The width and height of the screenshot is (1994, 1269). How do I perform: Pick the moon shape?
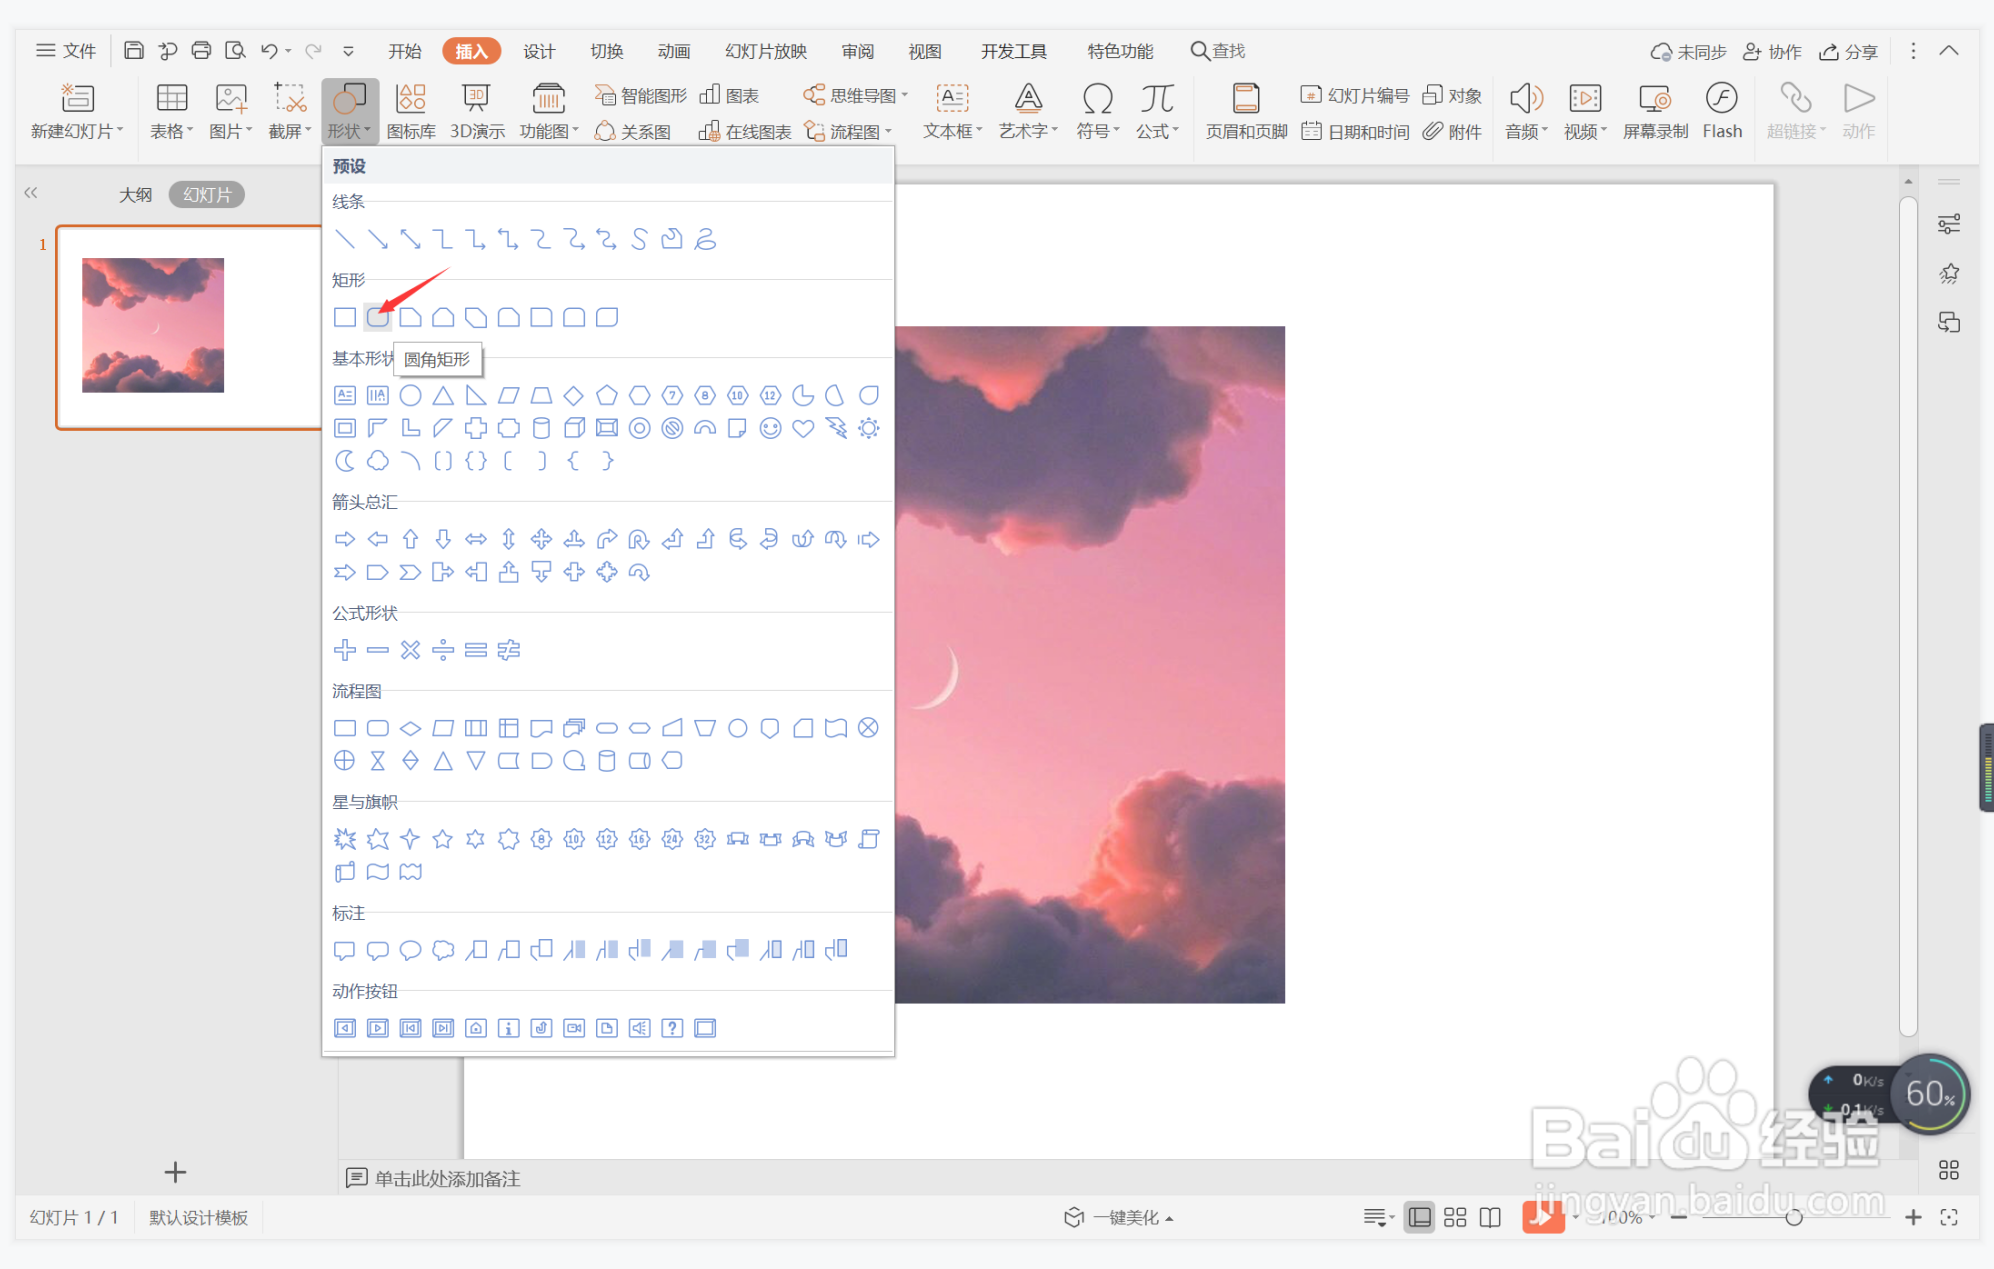coord(345,461)
